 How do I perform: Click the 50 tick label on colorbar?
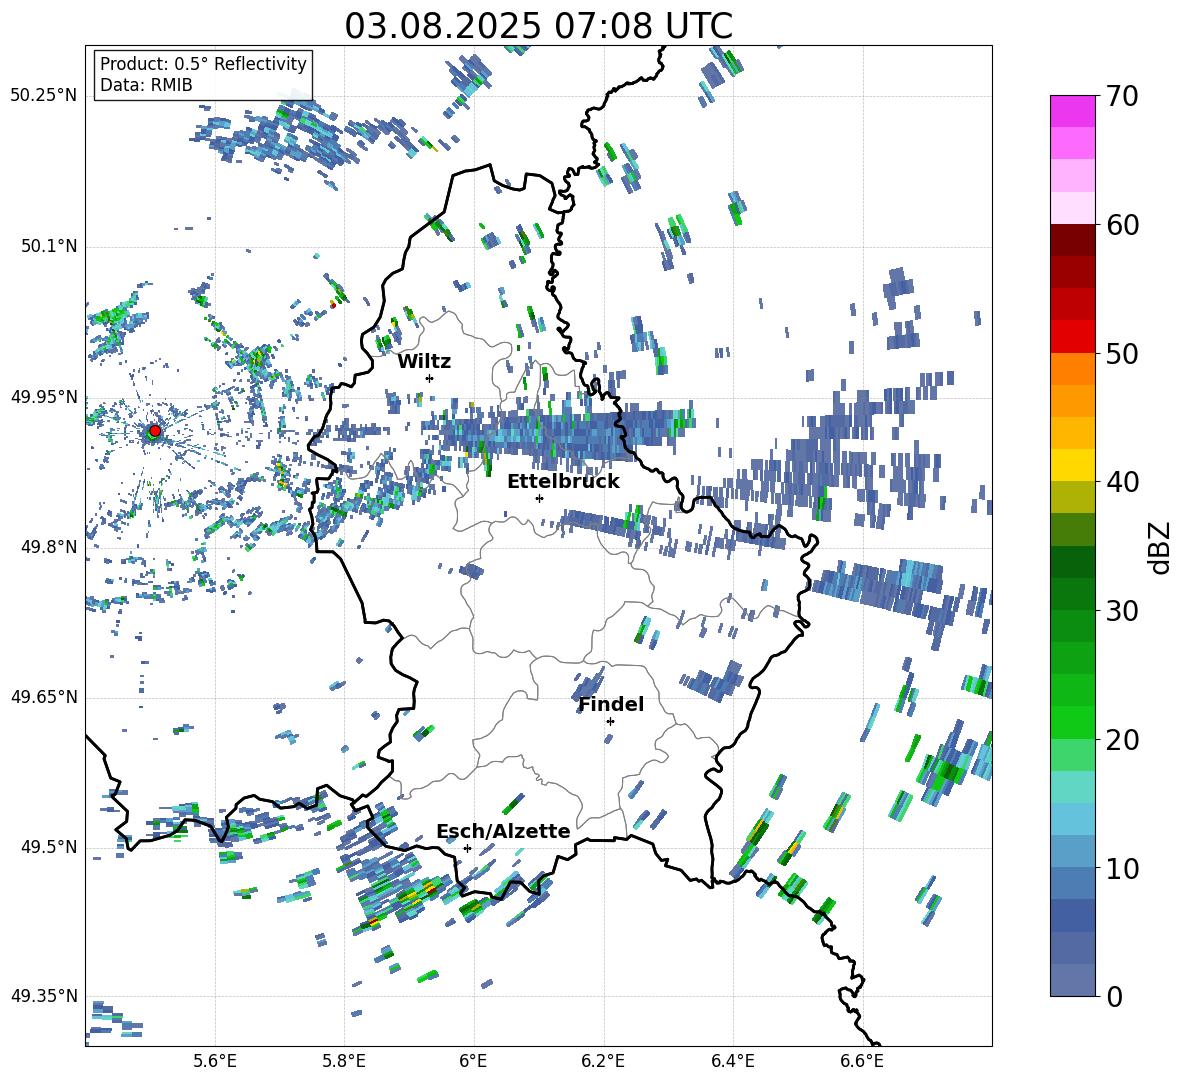pyautogui.click(x=1122, y=353)
